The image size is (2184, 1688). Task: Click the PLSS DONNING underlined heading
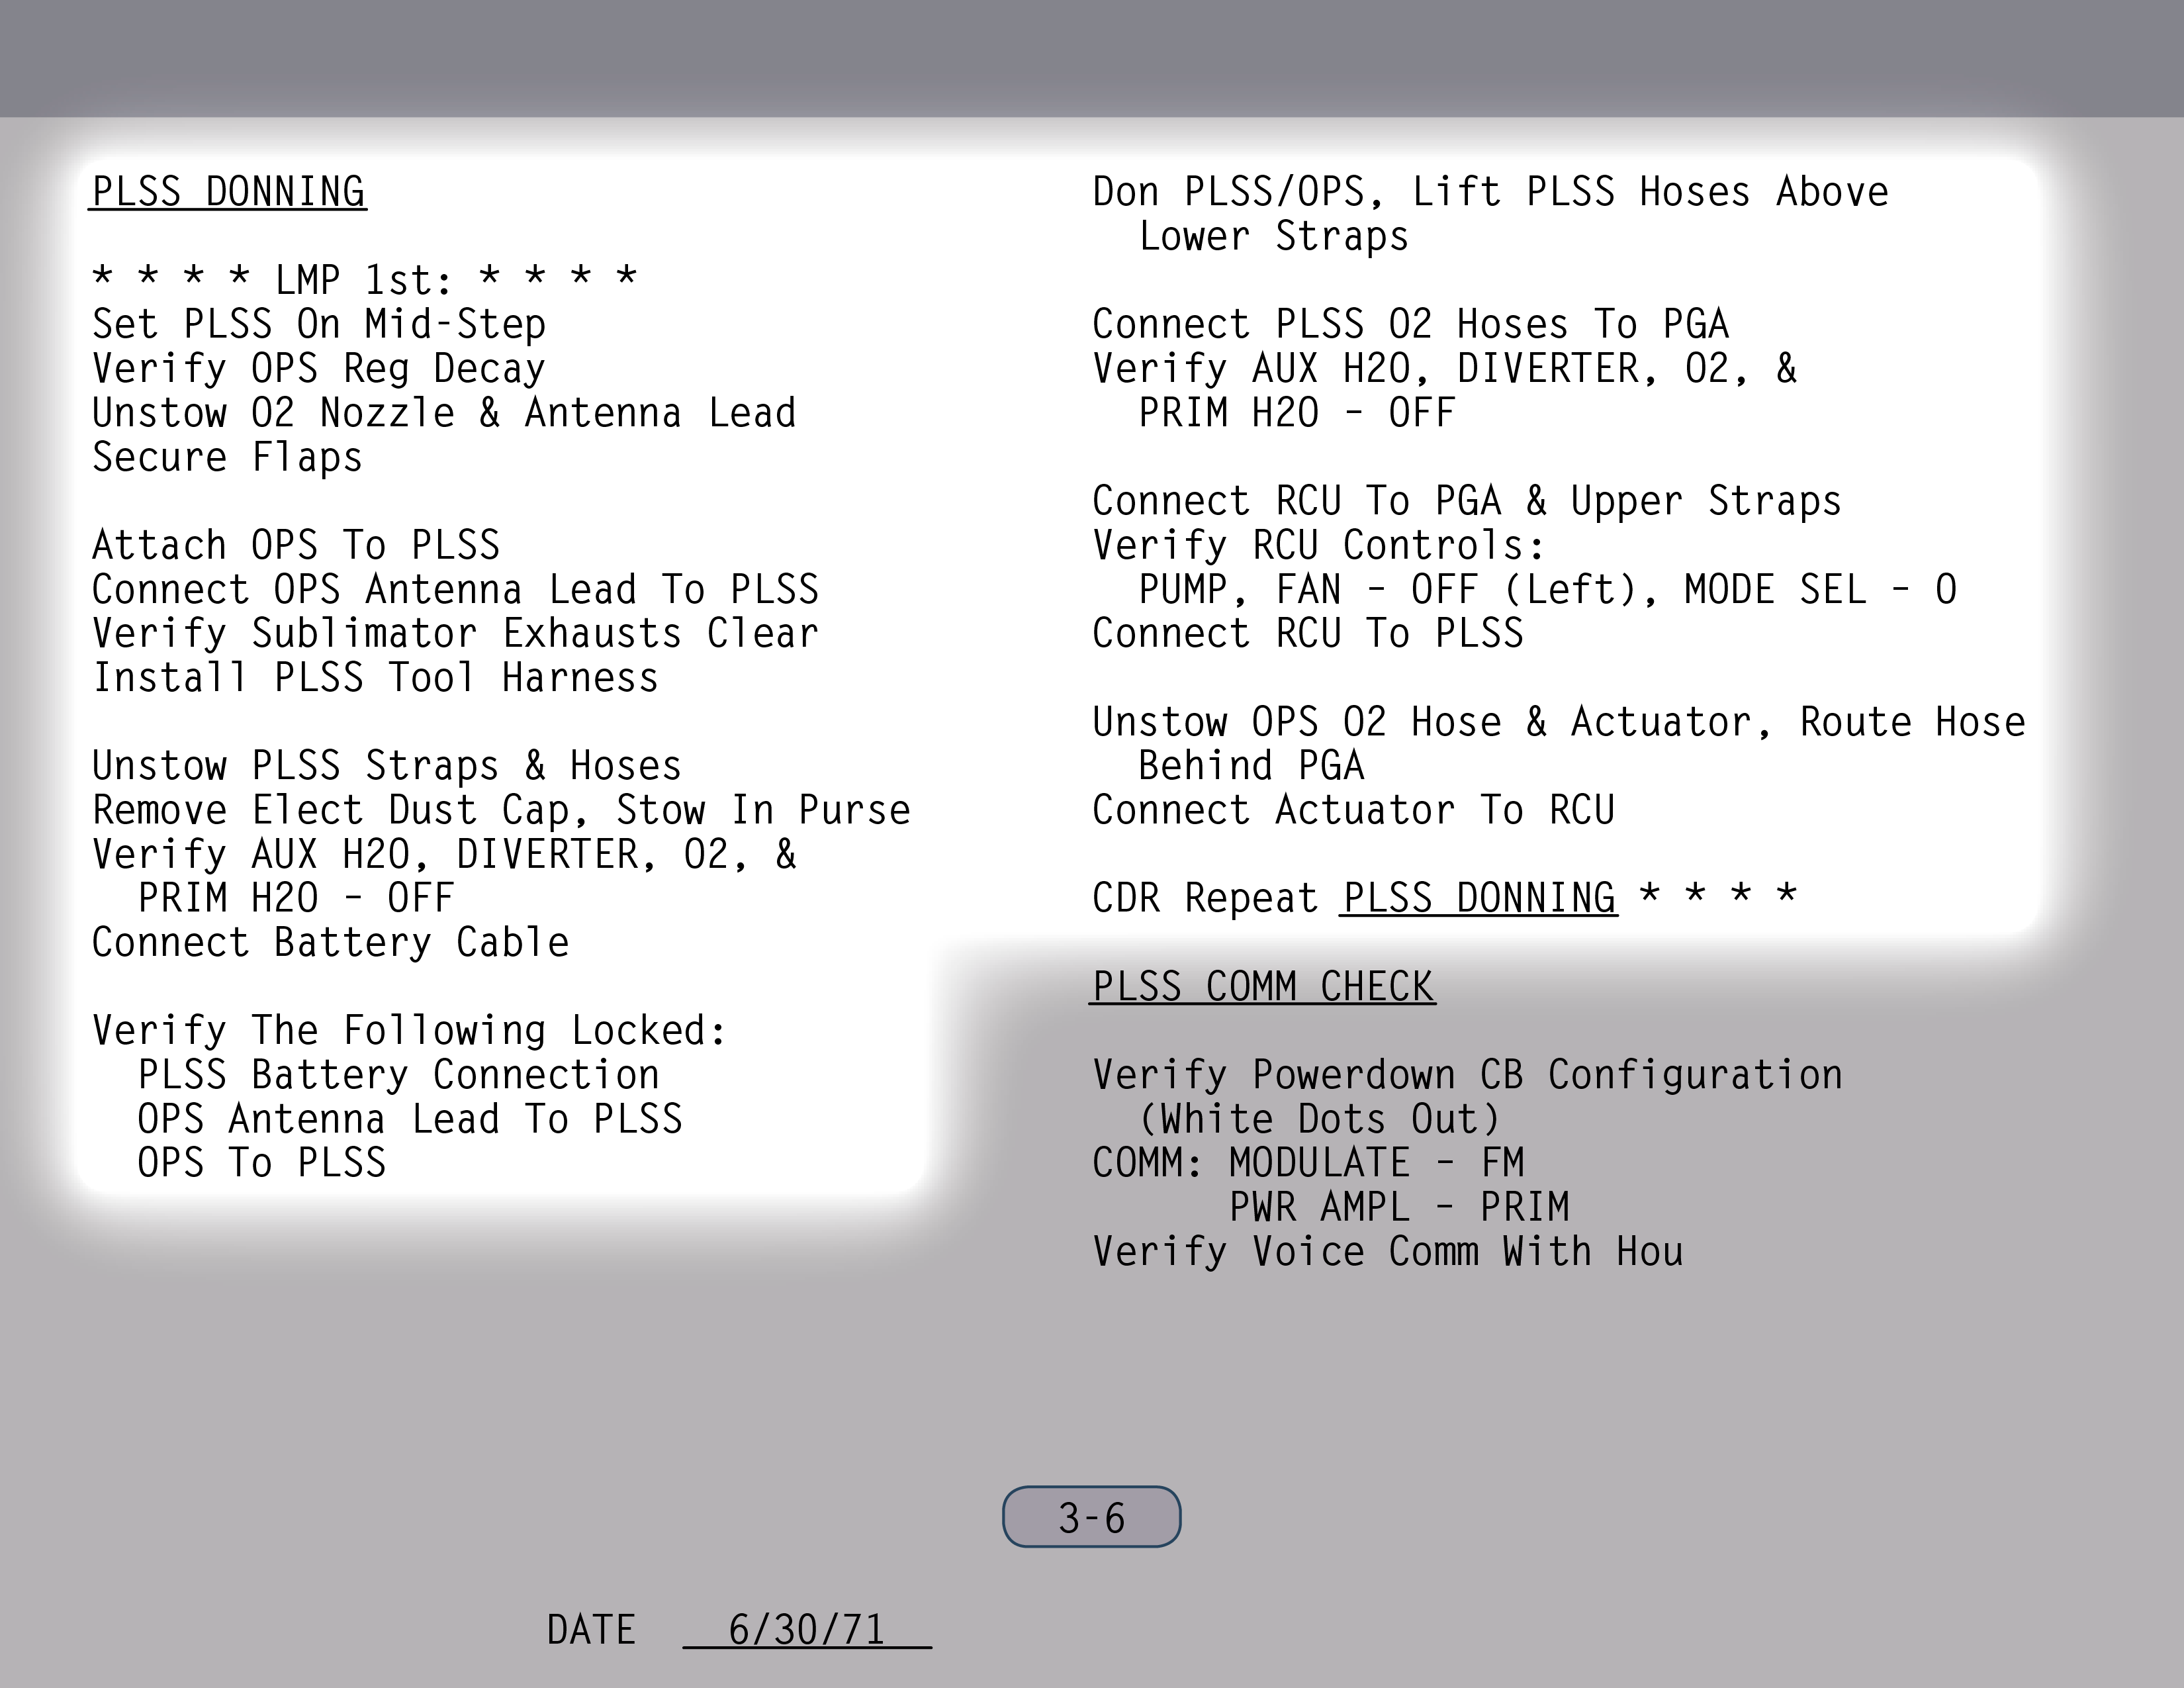point(228,191)
